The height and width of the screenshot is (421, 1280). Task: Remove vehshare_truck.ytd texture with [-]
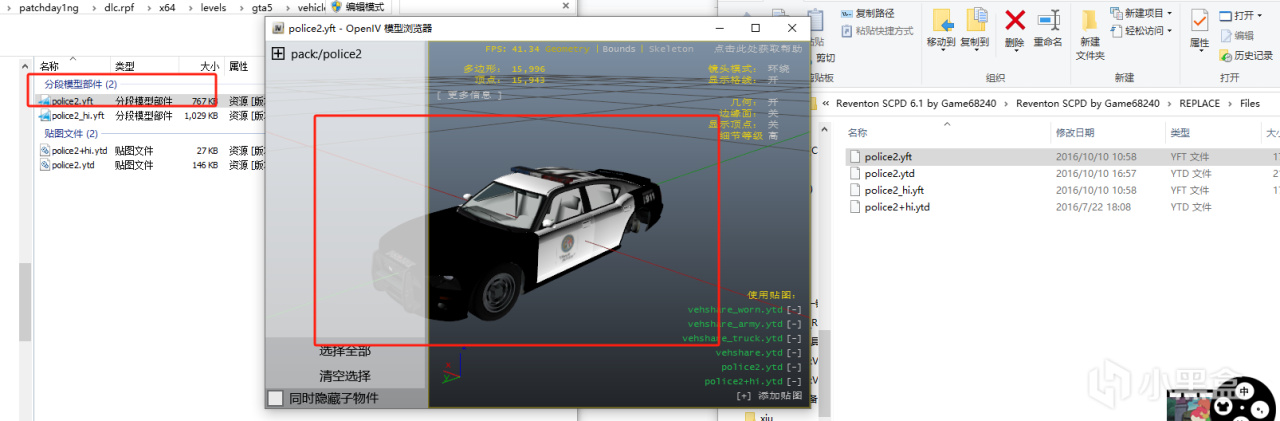click(x=794, y=338)
